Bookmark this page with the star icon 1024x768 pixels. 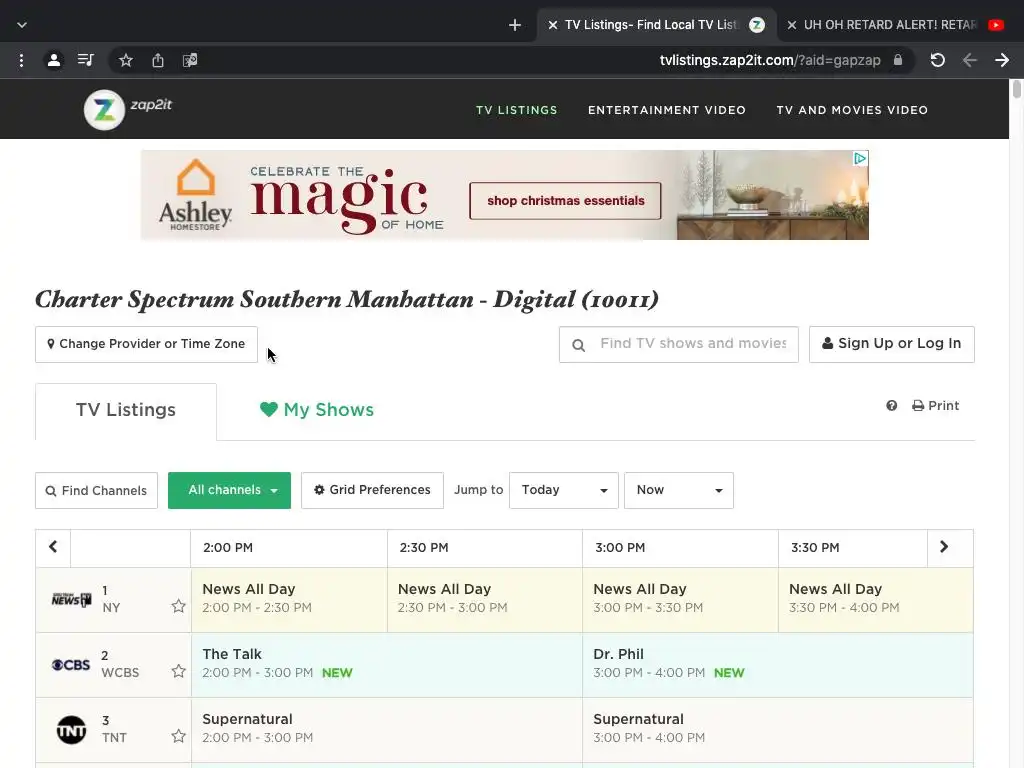click(x=126, y=61)
